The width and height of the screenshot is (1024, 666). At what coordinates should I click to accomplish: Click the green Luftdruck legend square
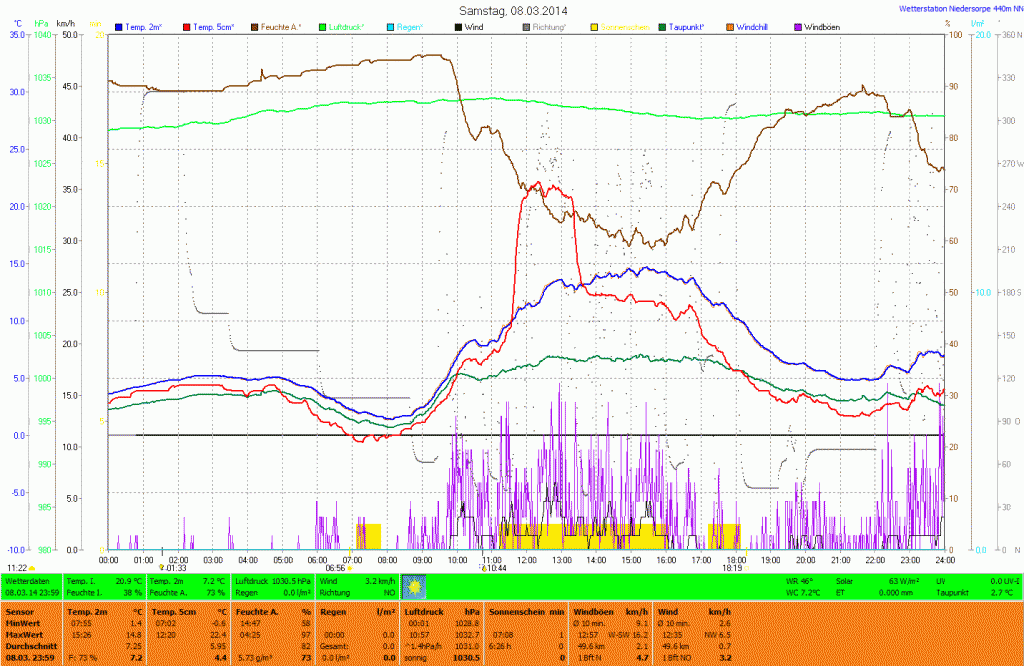(x=322, y=27)
